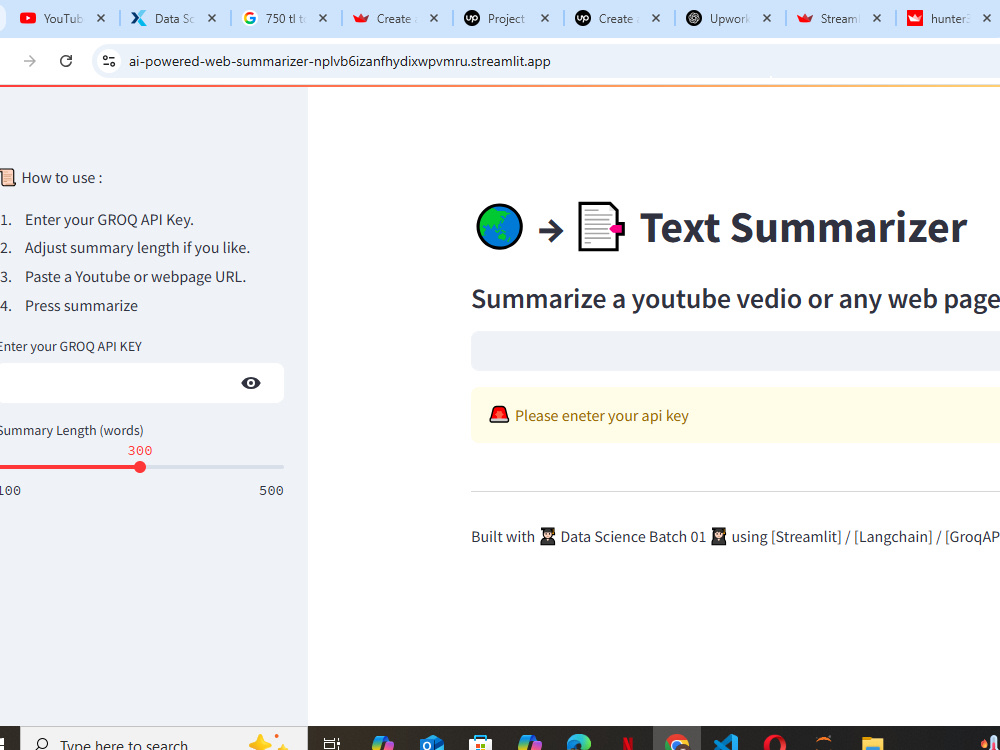
Task: Click the document emoji in the title
Action: (601, 226)
